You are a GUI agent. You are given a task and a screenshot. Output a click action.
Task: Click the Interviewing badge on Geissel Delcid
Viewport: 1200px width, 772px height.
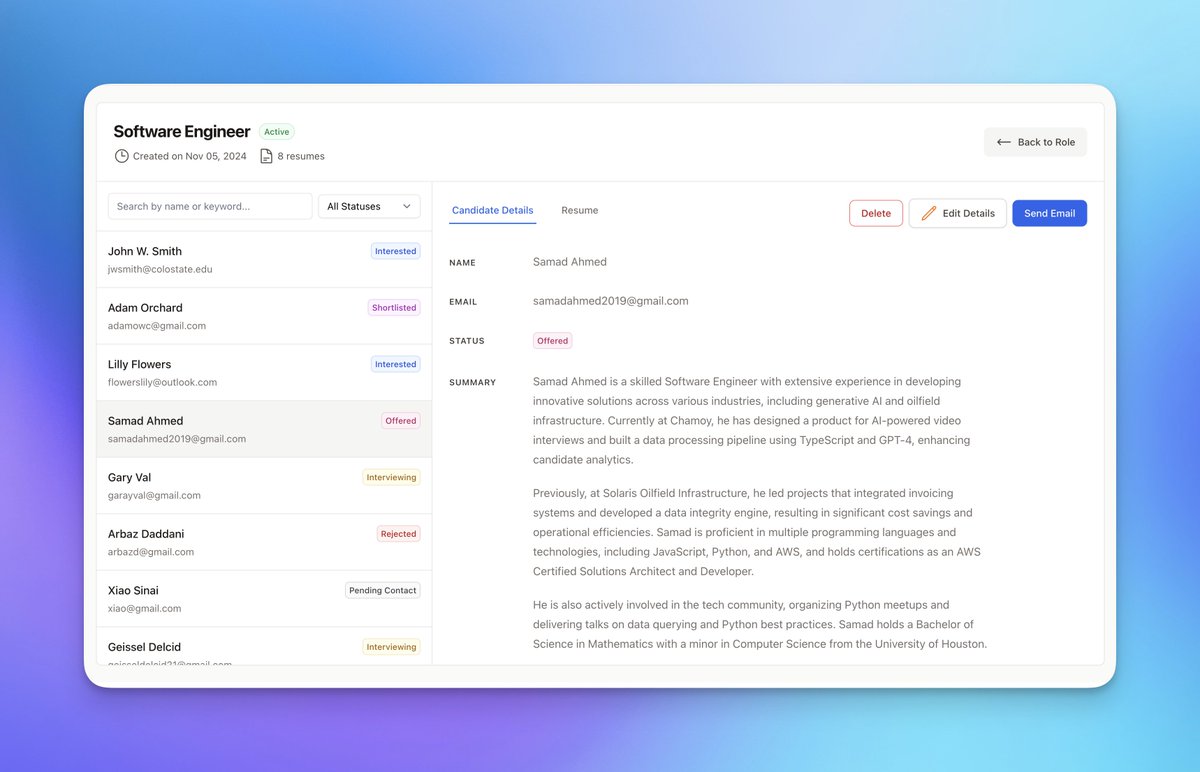coord(391,647)
